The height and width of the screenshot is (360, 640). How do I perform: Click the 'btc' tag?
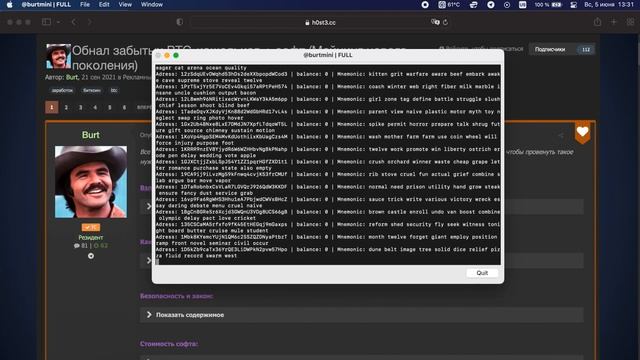[x=114, y=91]
